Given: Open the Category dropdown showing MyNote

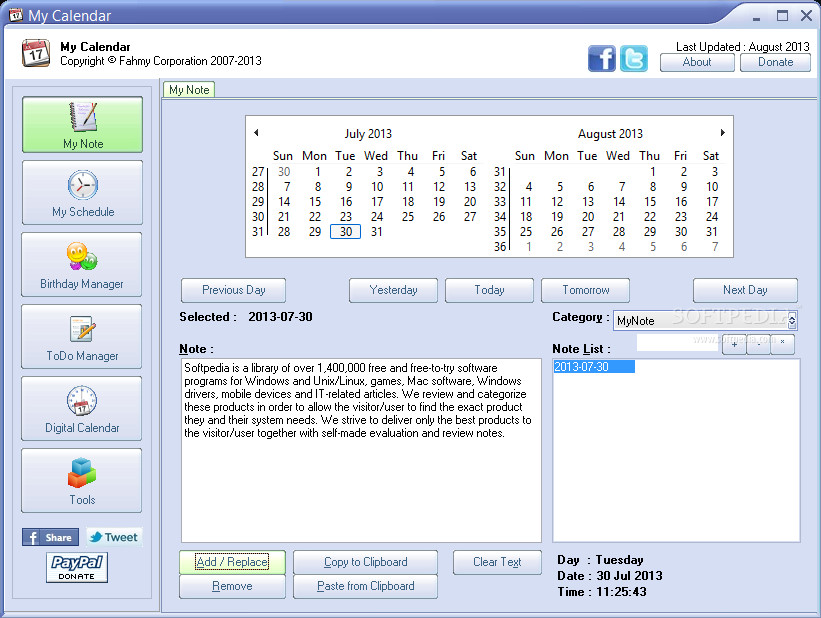Looking at the screenshot, I should tap(705, 320).
